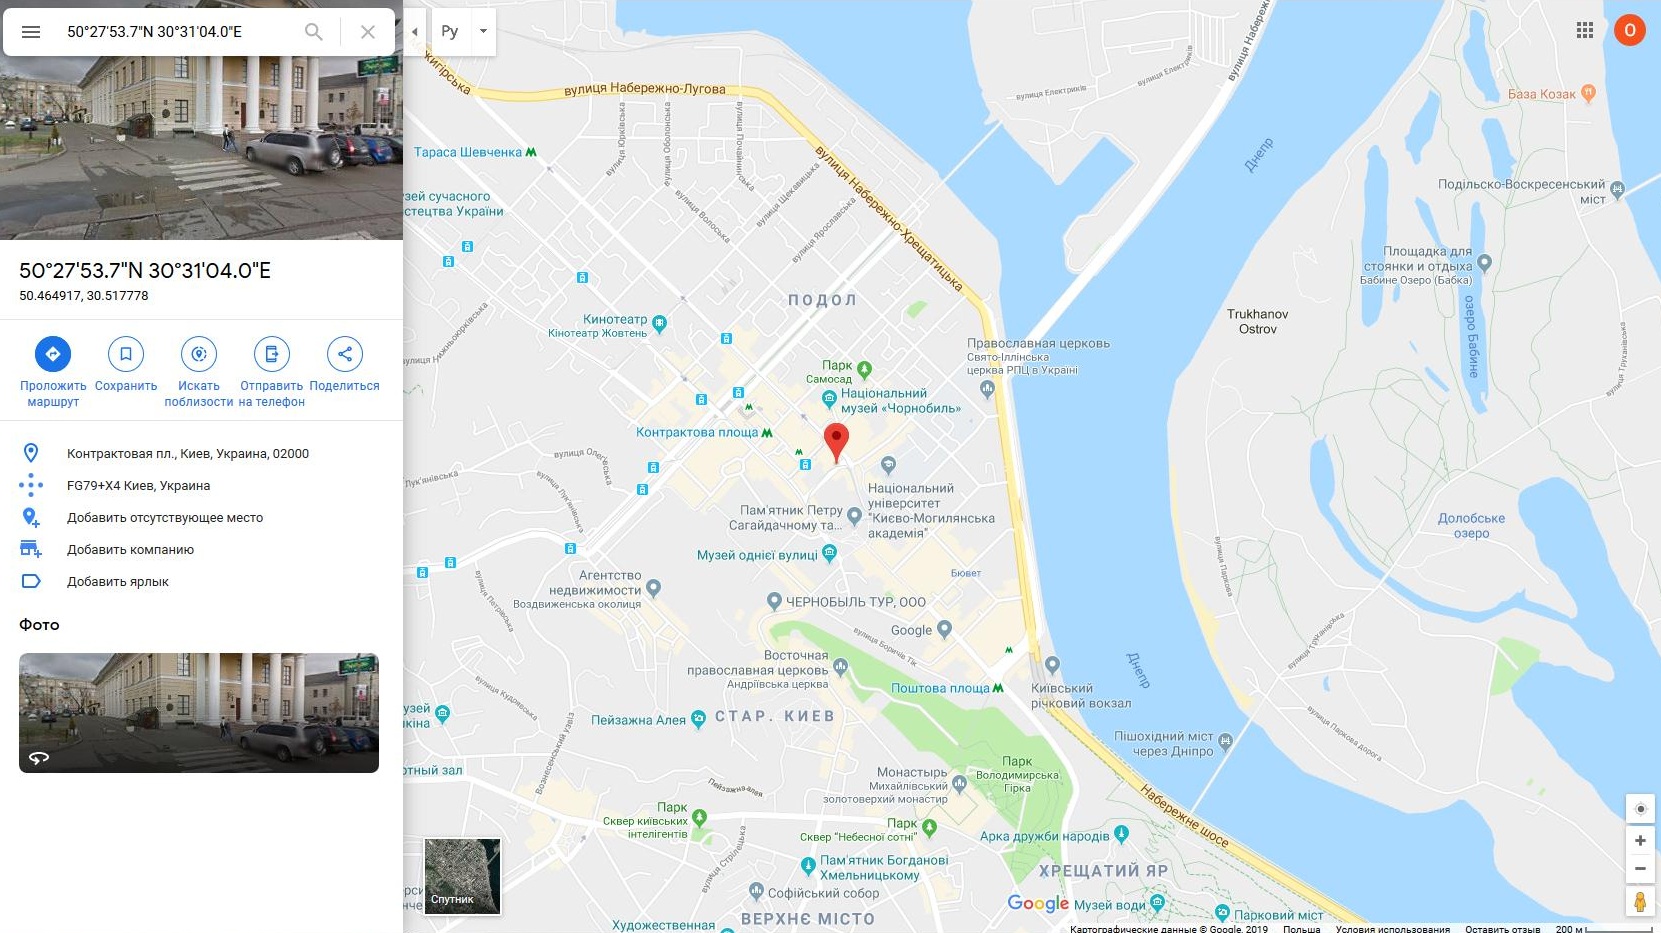Show your location button

[1640, 809]
